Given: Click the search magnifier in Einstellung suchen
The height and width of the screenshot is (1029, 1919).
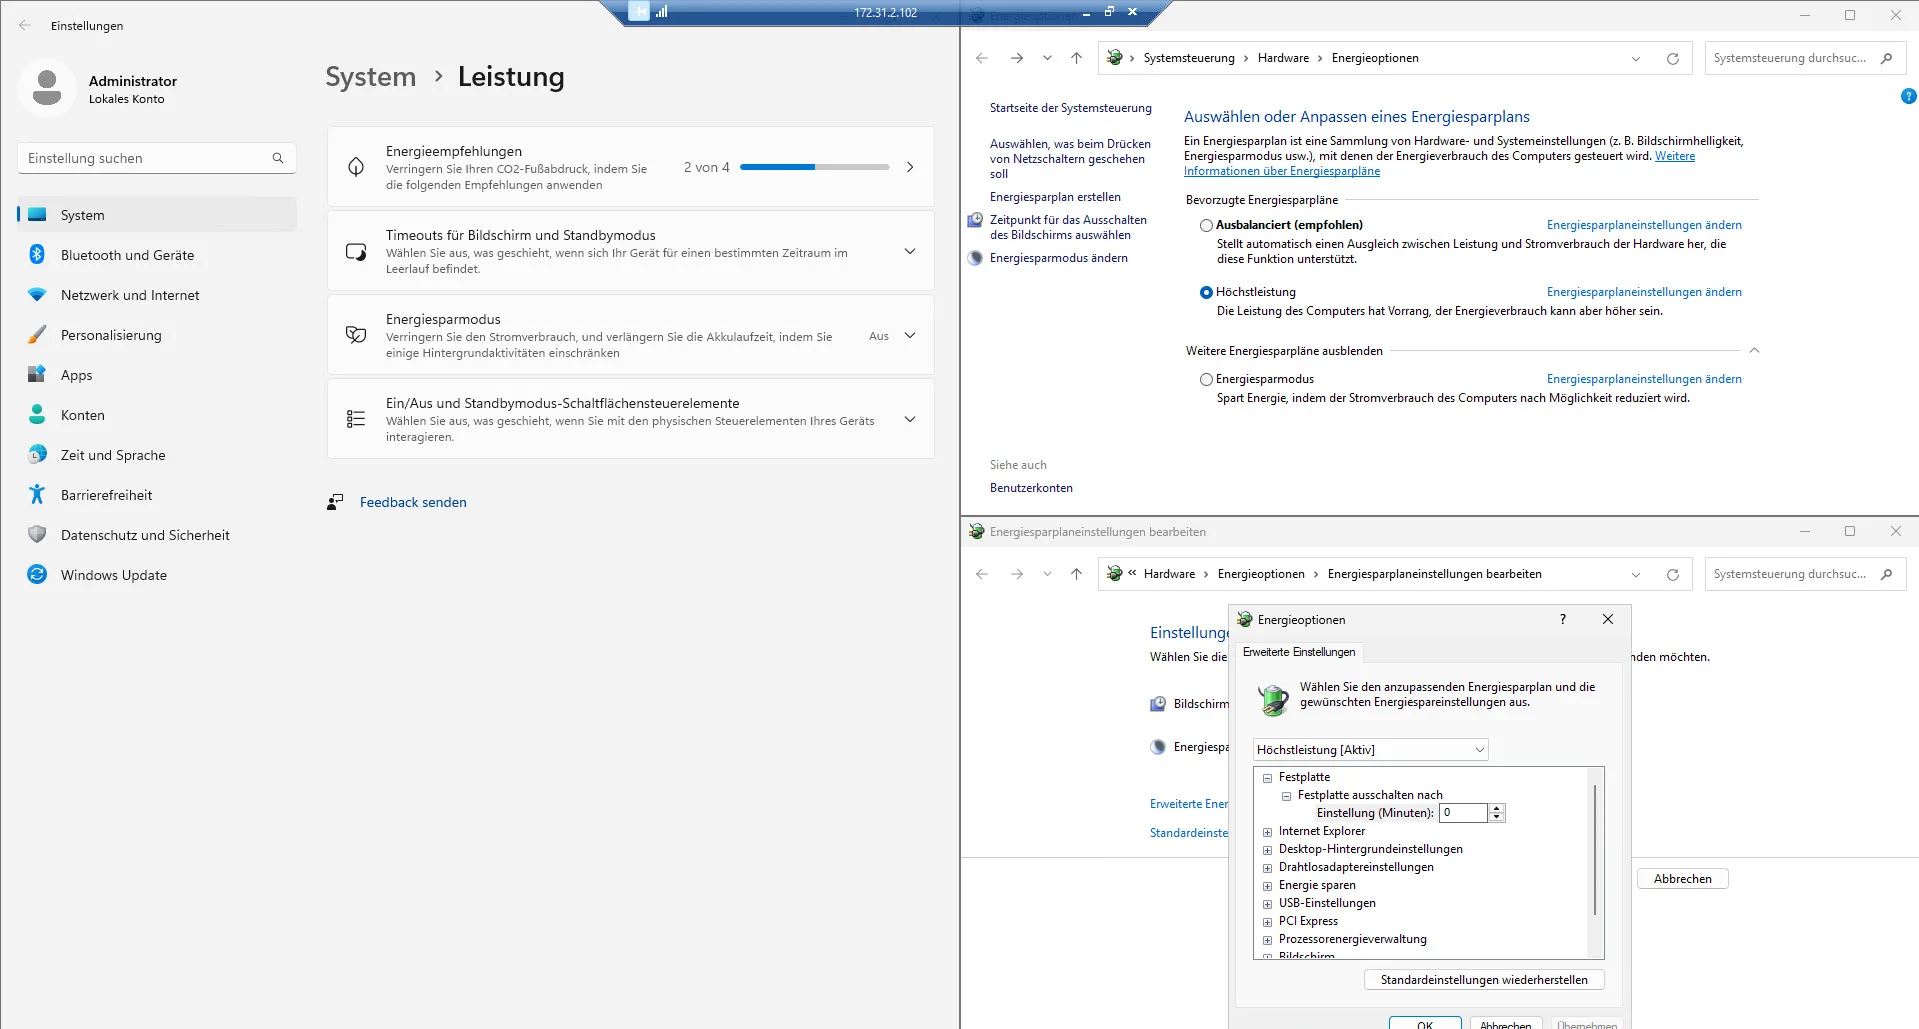Looking at the screenshot, I should coord(278,158).
